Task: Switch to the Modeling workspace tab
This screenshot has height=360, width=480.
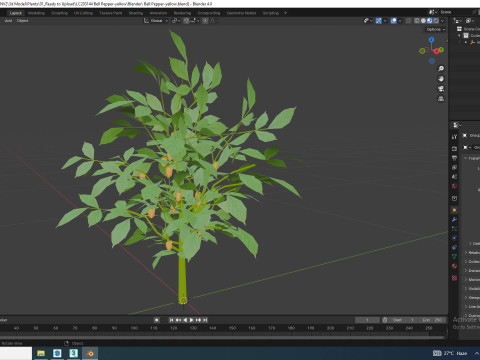Action: coord(36,13)
